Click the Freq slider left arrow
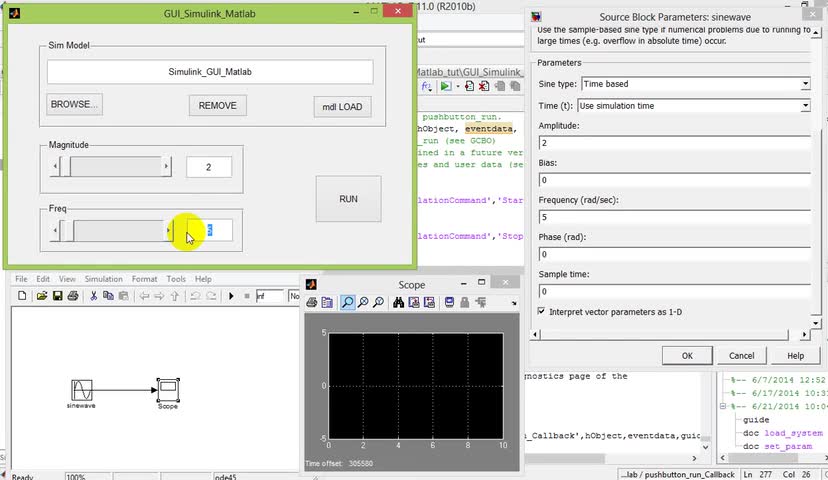The image size is (828, 480). pyautogui.click(x=55, y=231)
